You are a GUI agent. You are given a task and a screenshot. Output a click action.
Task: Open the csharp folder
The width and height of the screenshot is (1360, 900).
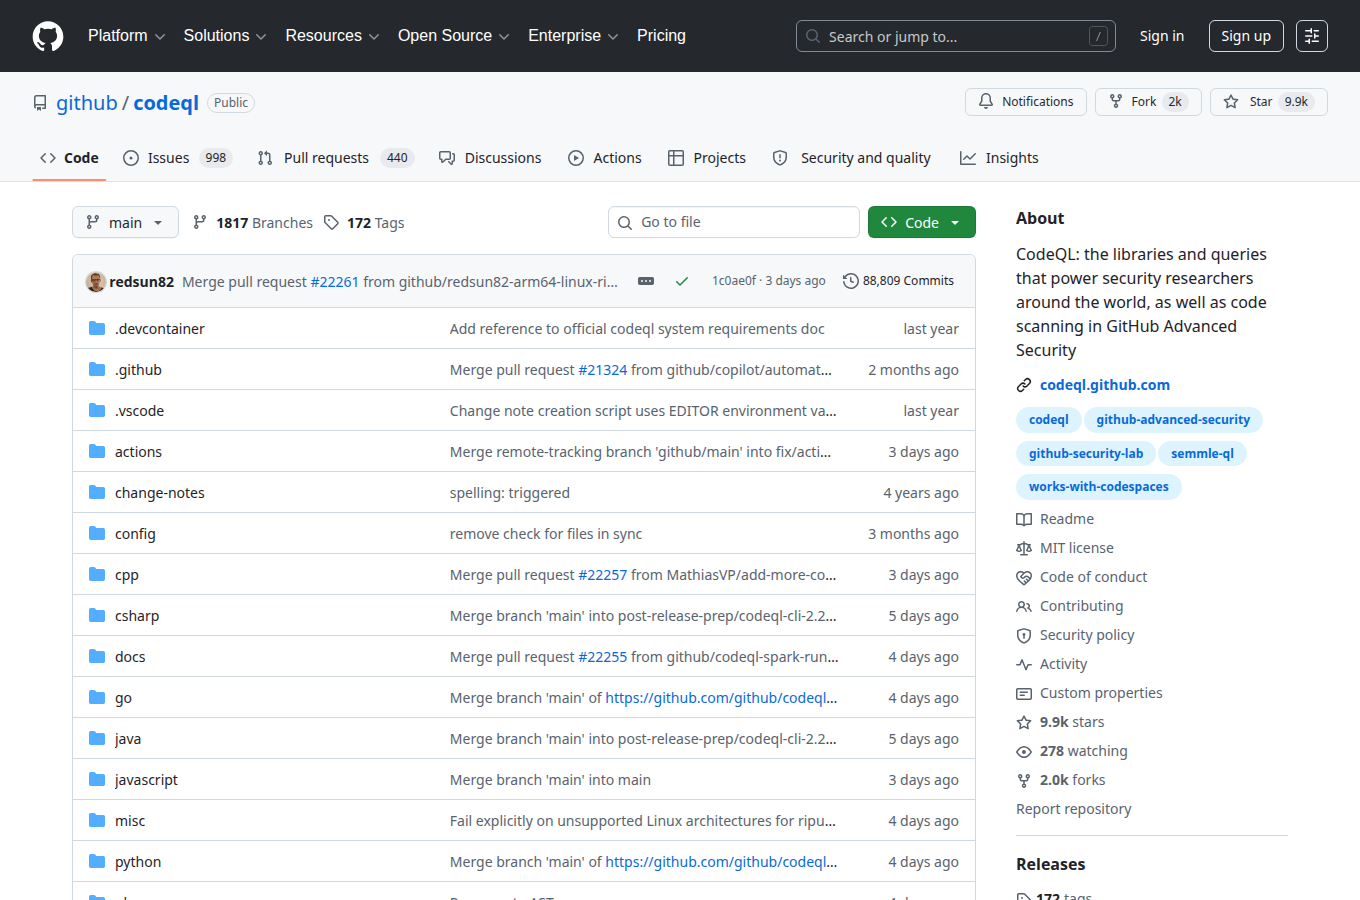click(137, 616)
